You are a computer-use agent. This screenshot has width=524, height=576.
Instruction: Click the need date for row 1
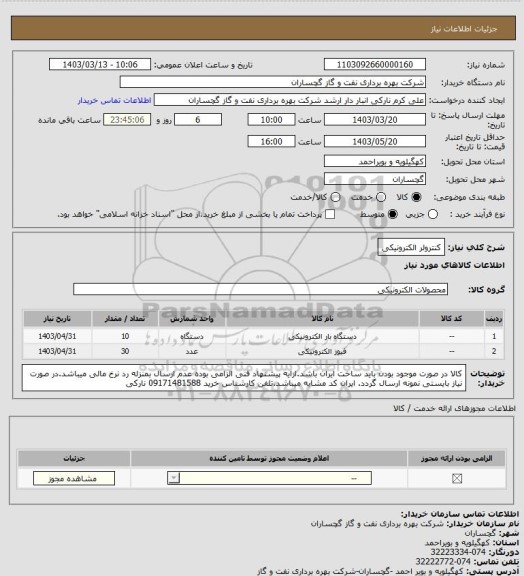[x=57, y=336]
